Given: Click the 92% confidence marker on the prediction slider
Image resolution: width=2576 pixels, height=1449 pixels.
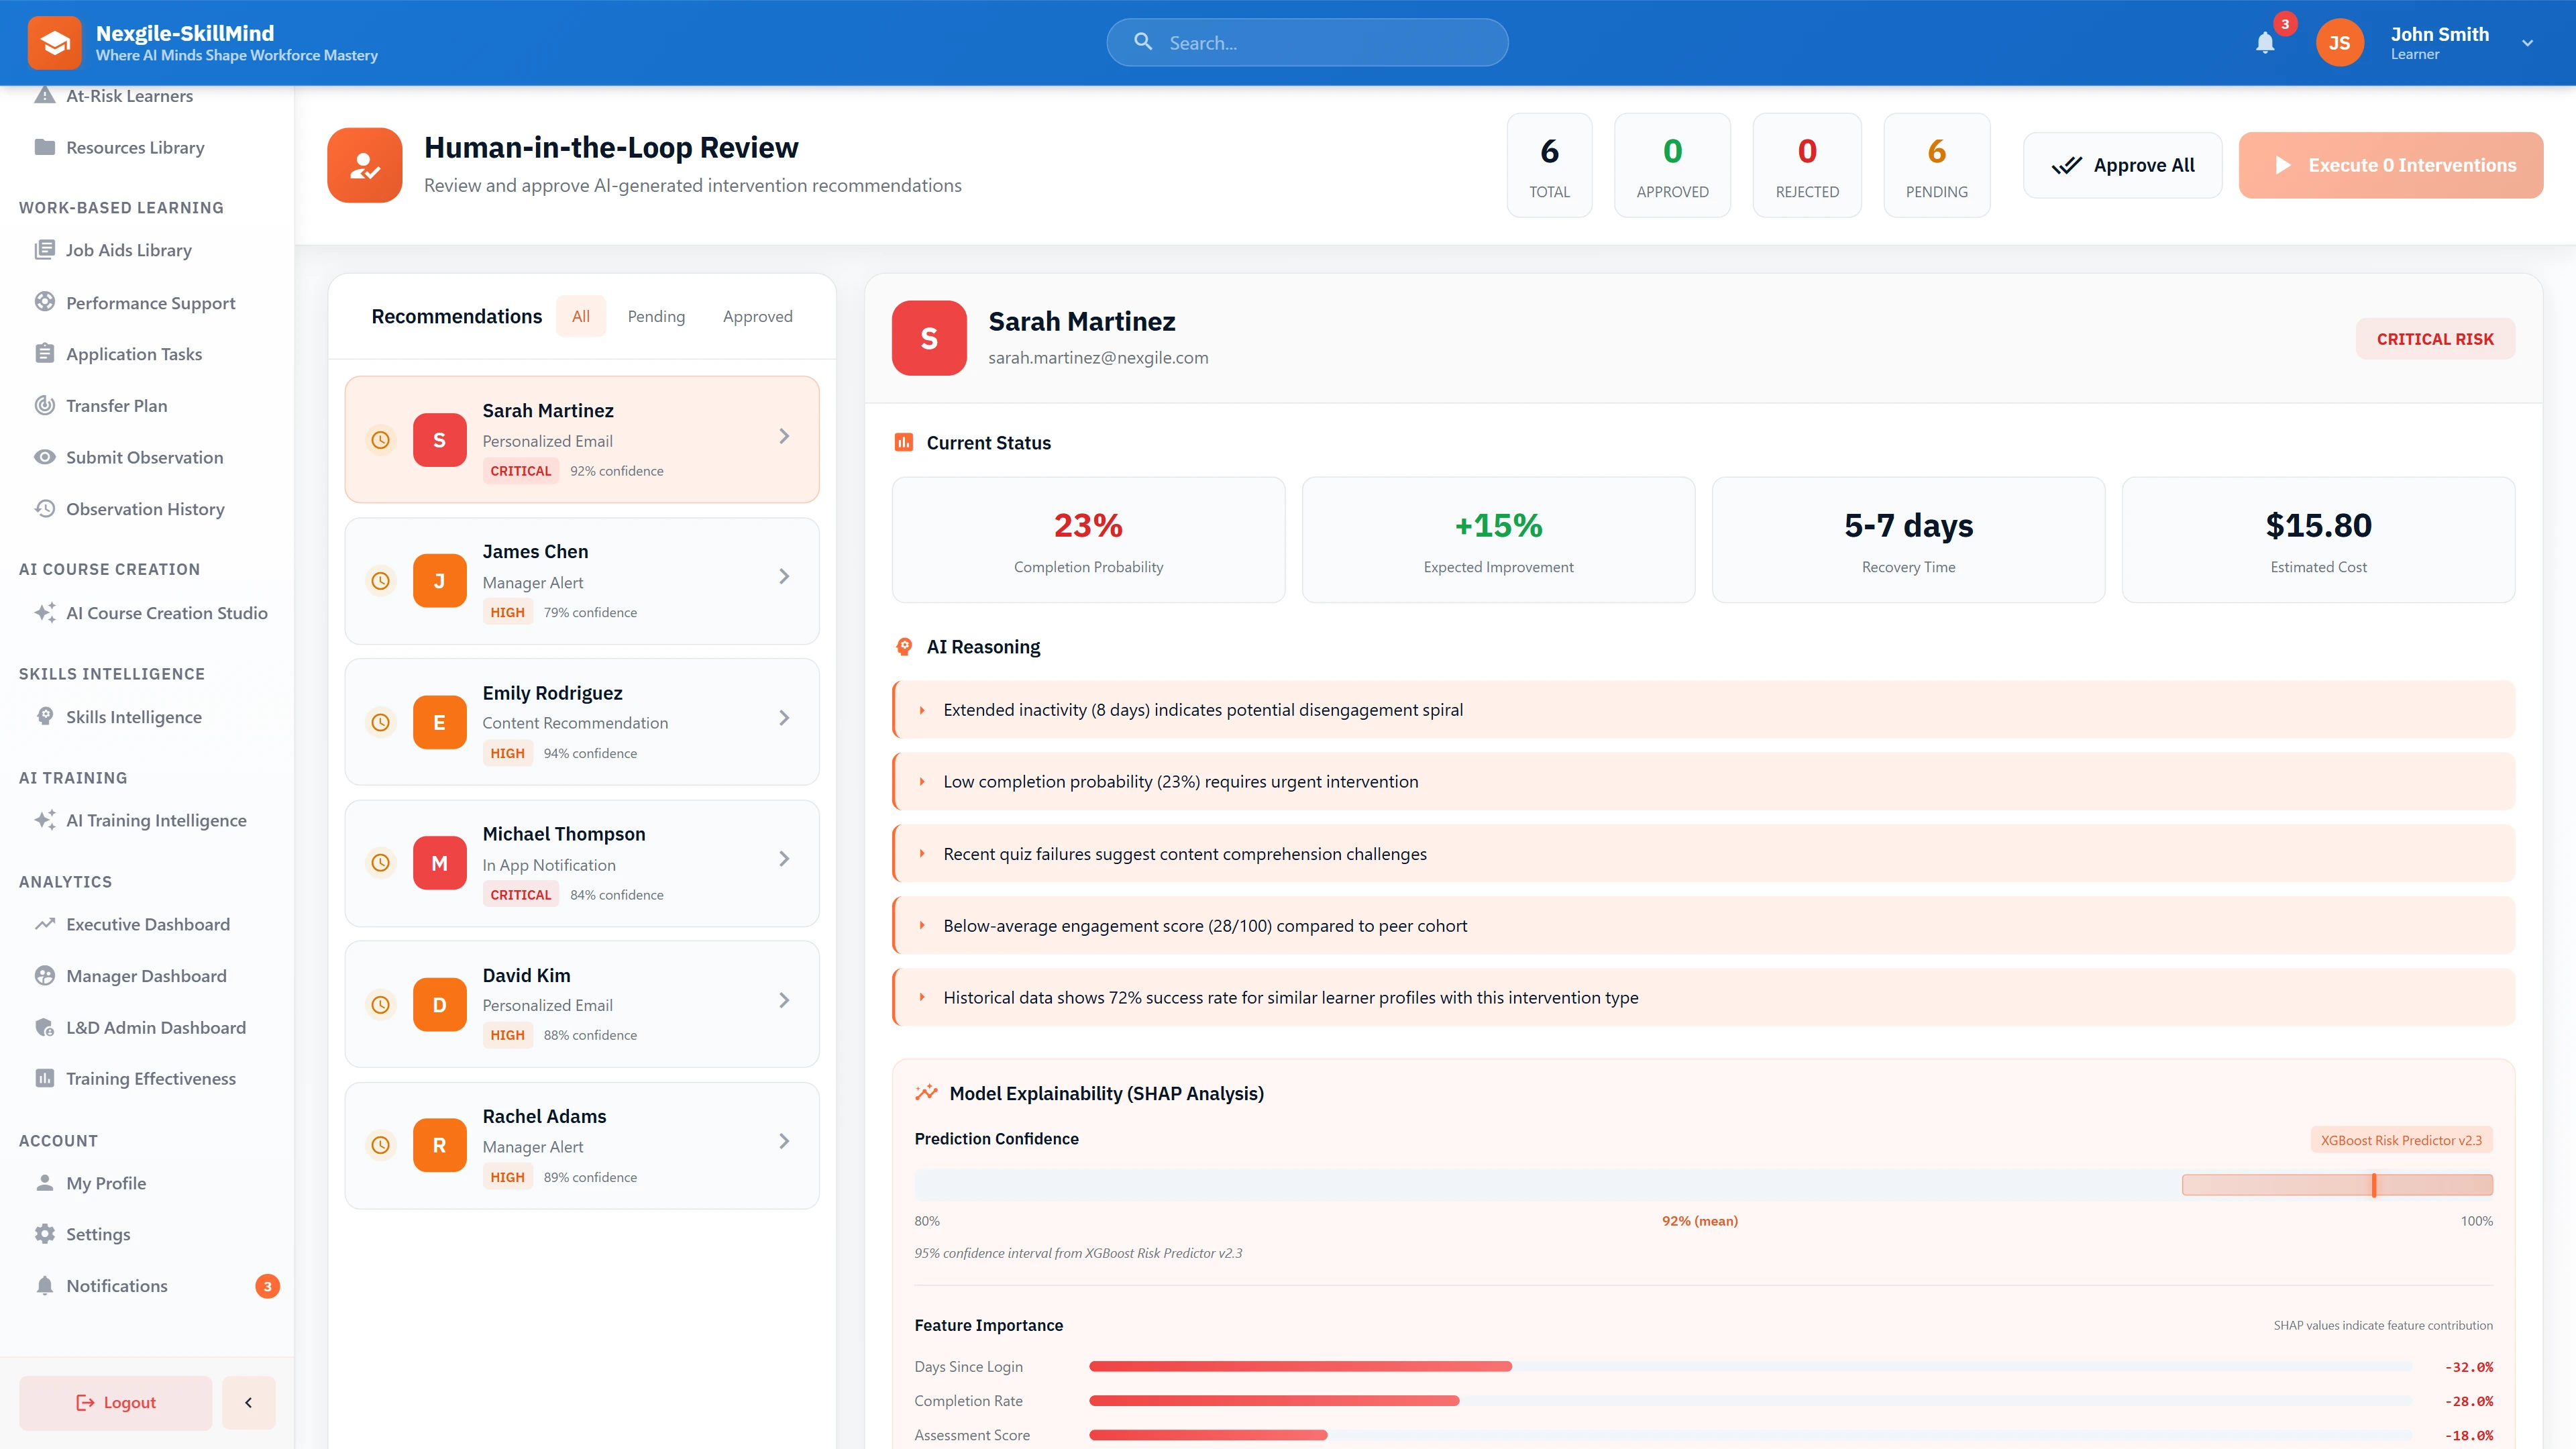Looking at the screenshot, I should 2374,1186.
